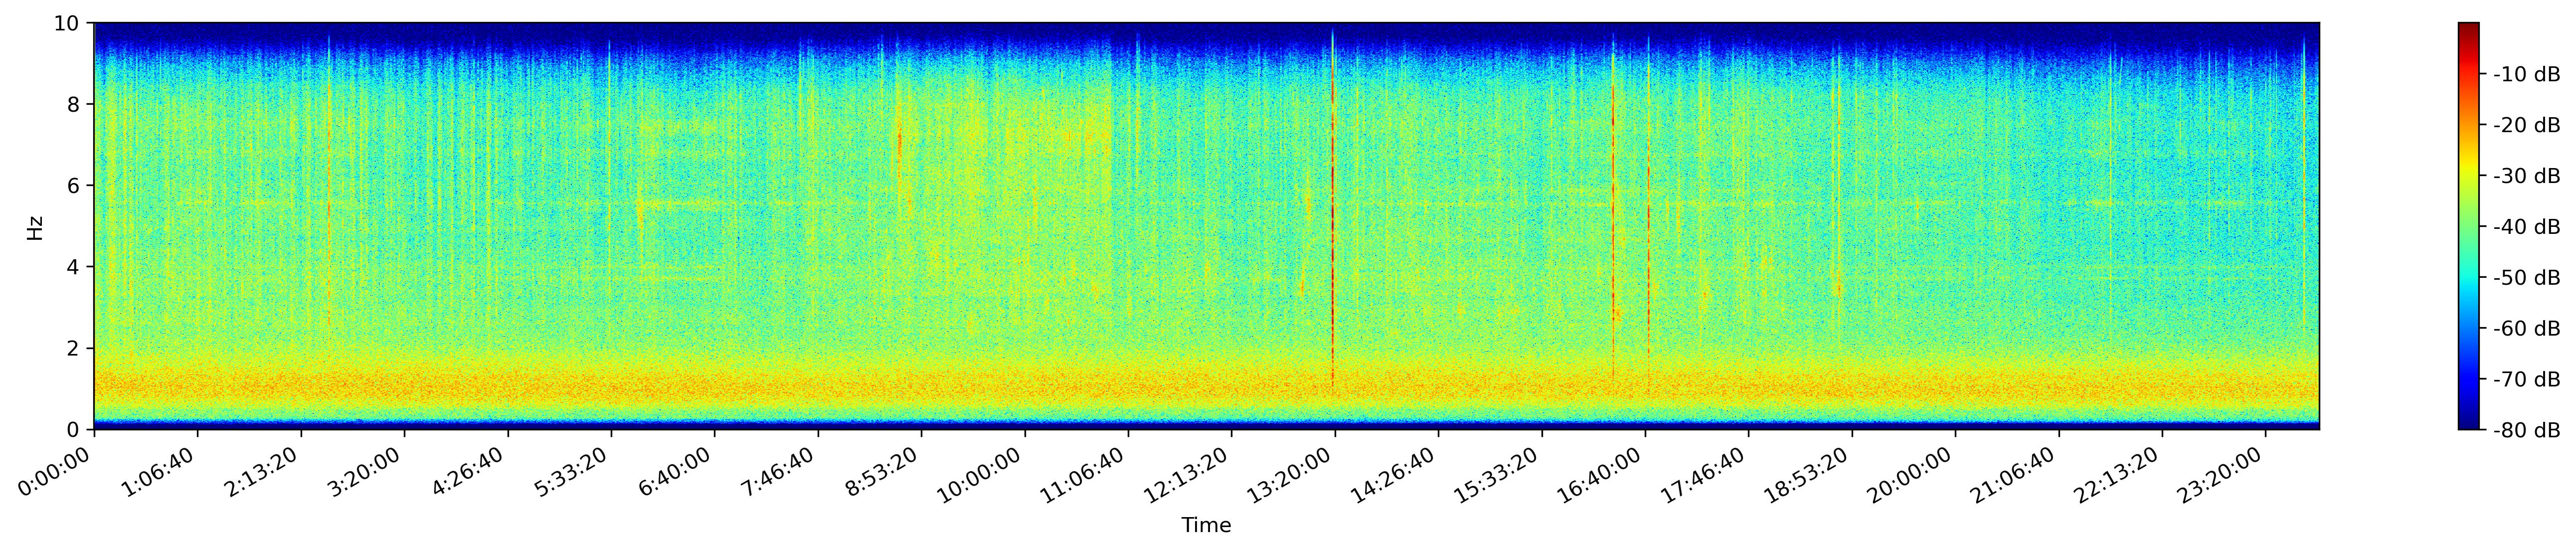2576x551 pixels.
Task: Click the 8 Hz frequency tick label
Action: coord(75,104)
